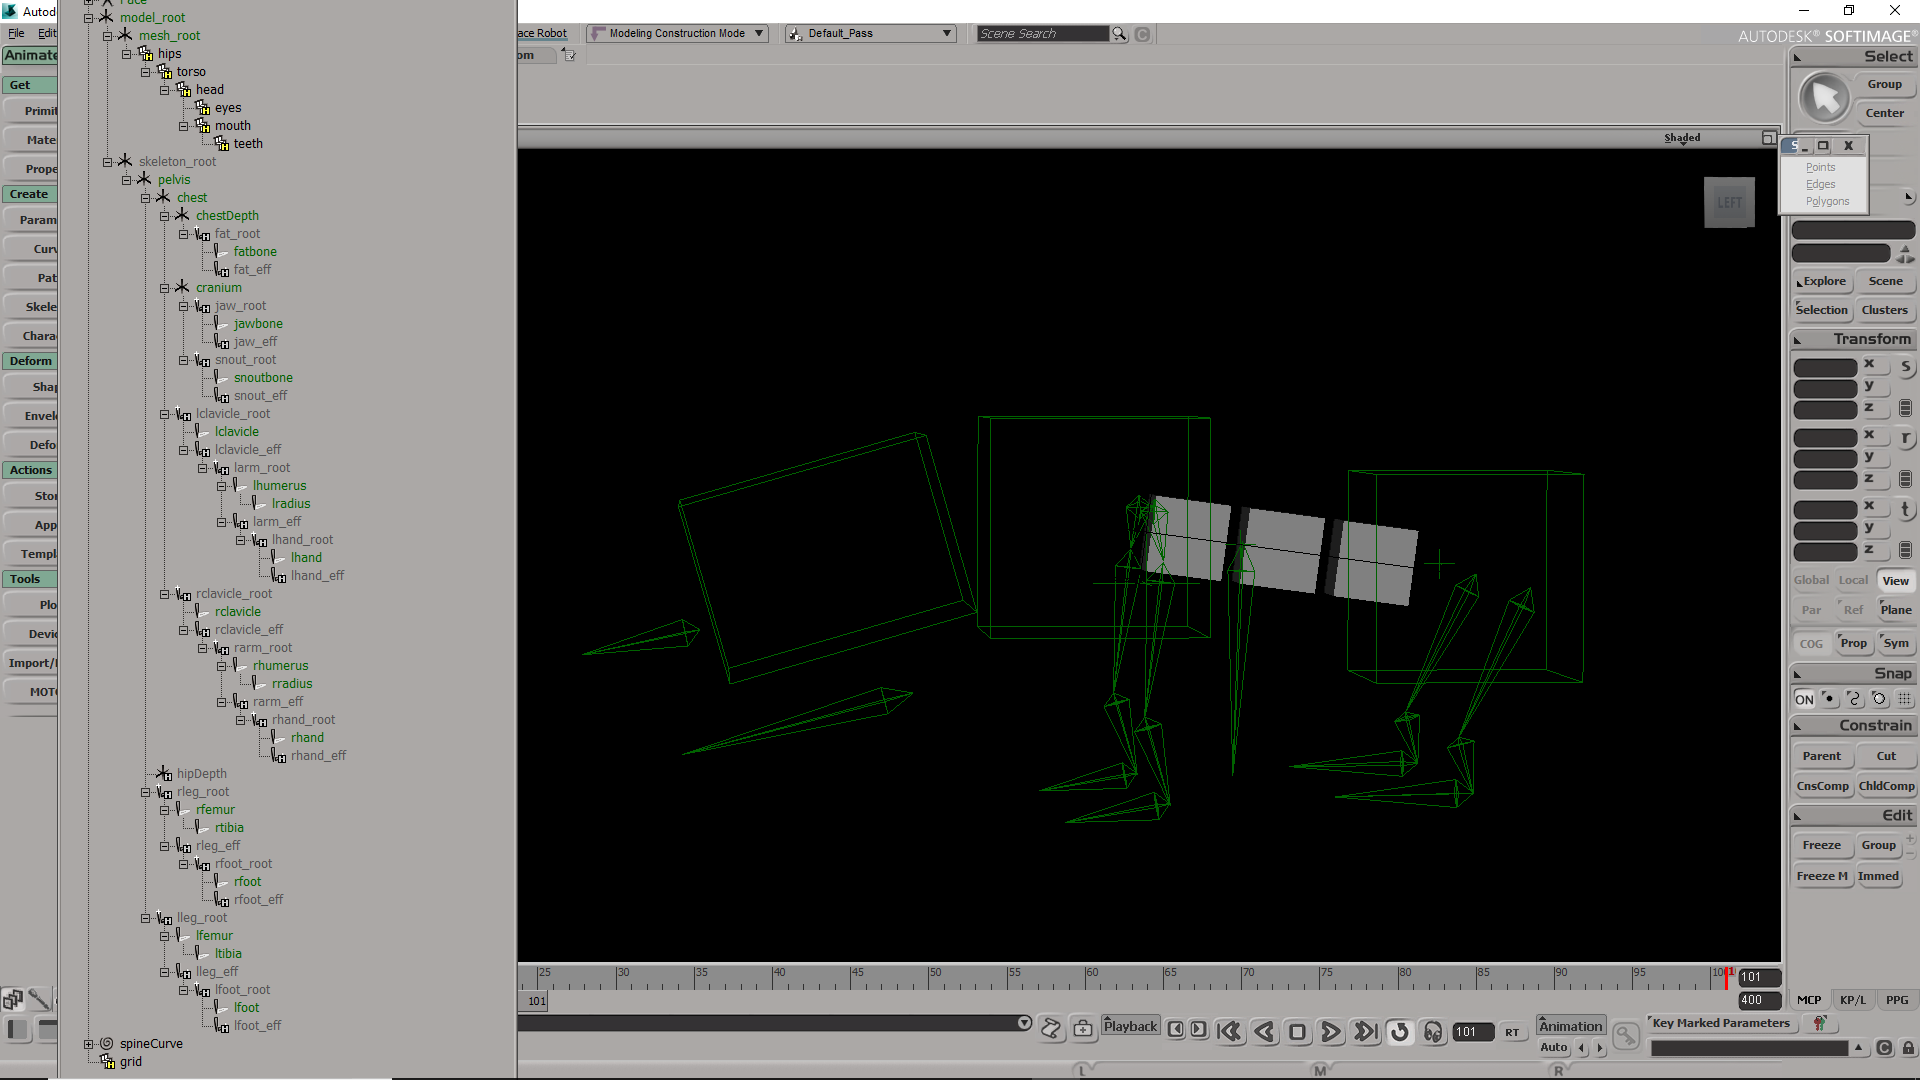Screen dimensions: 1920x1080
Task: Click the key icon beside Animation
Action: 1626,1037
